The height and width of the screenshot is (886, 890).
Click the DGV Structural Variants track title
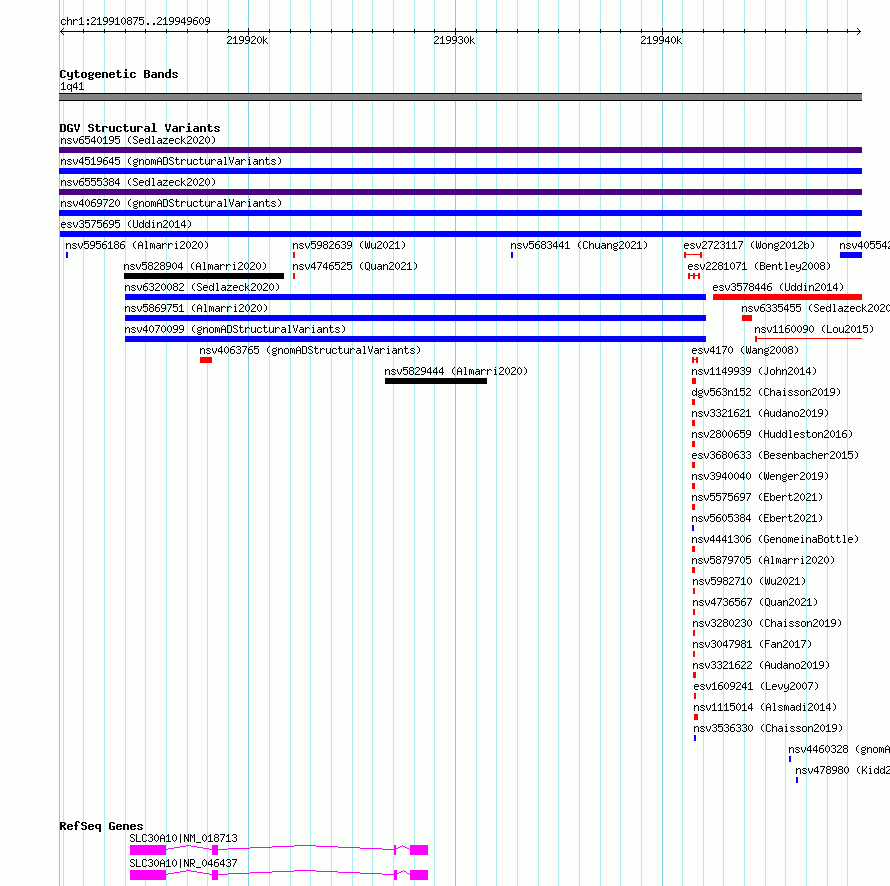tap(140, 128)
